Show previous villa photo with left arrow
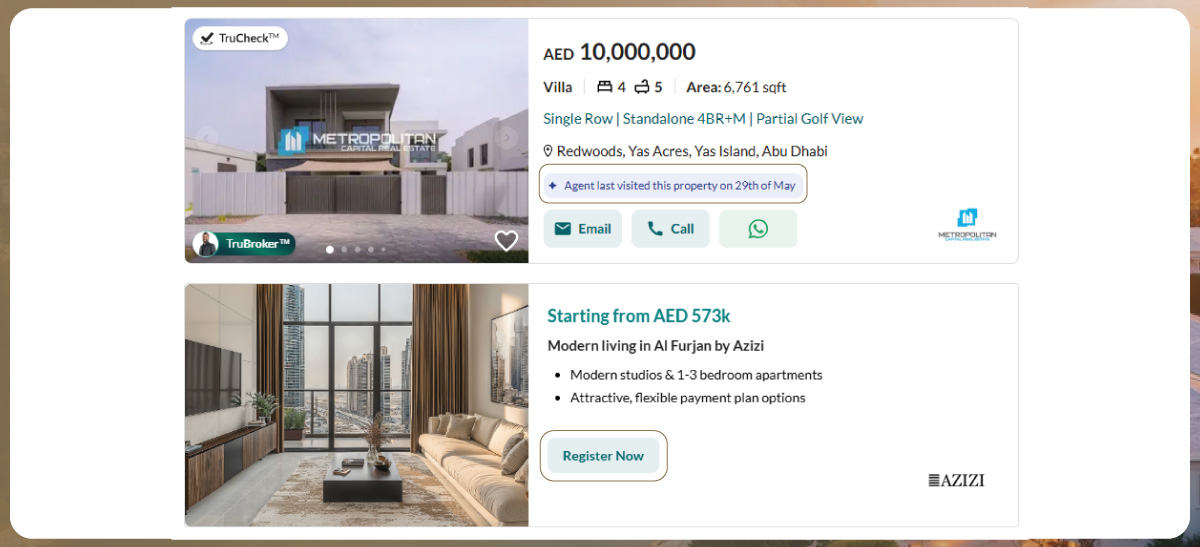 coord(207,138)
